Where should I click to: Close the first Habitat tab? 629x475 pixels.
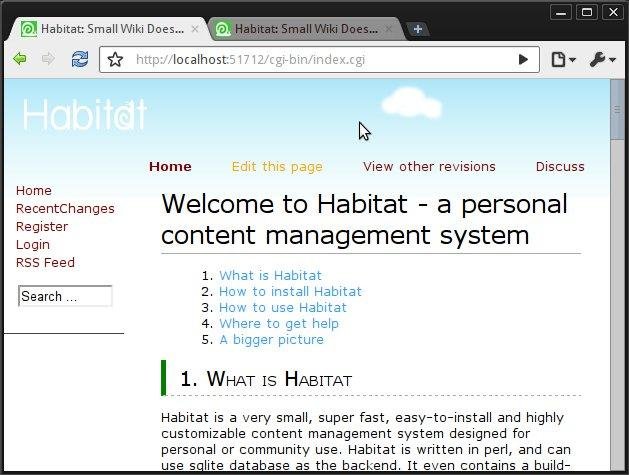pos(195,29)
